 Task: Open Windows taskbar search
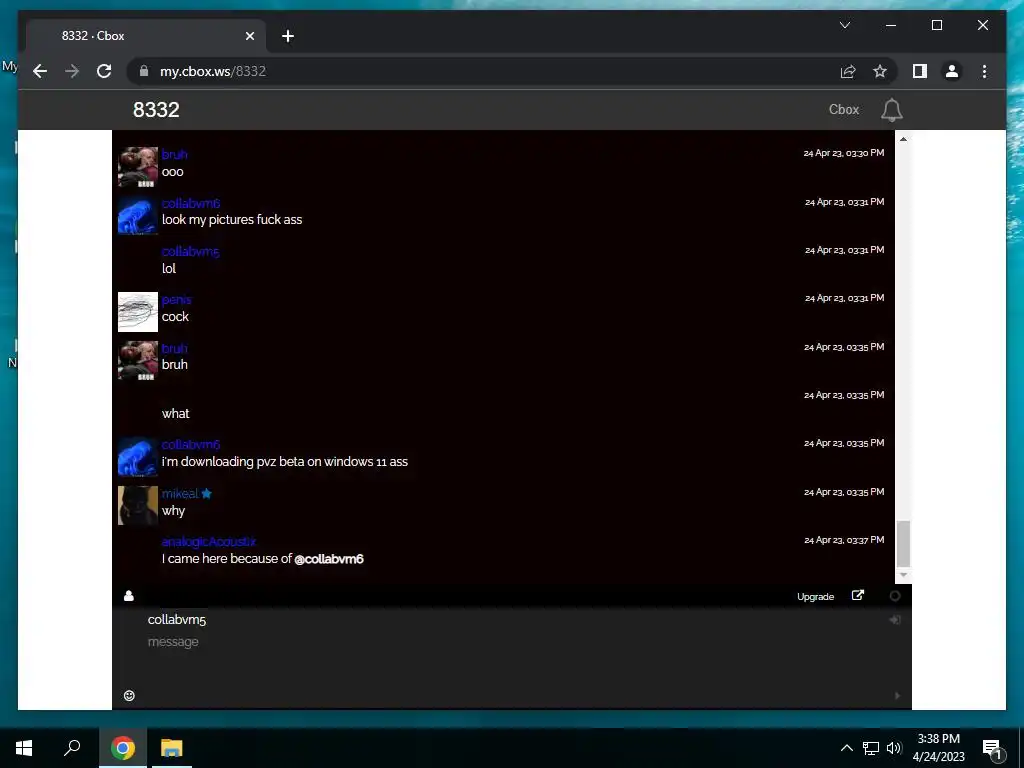coord(72,748)
